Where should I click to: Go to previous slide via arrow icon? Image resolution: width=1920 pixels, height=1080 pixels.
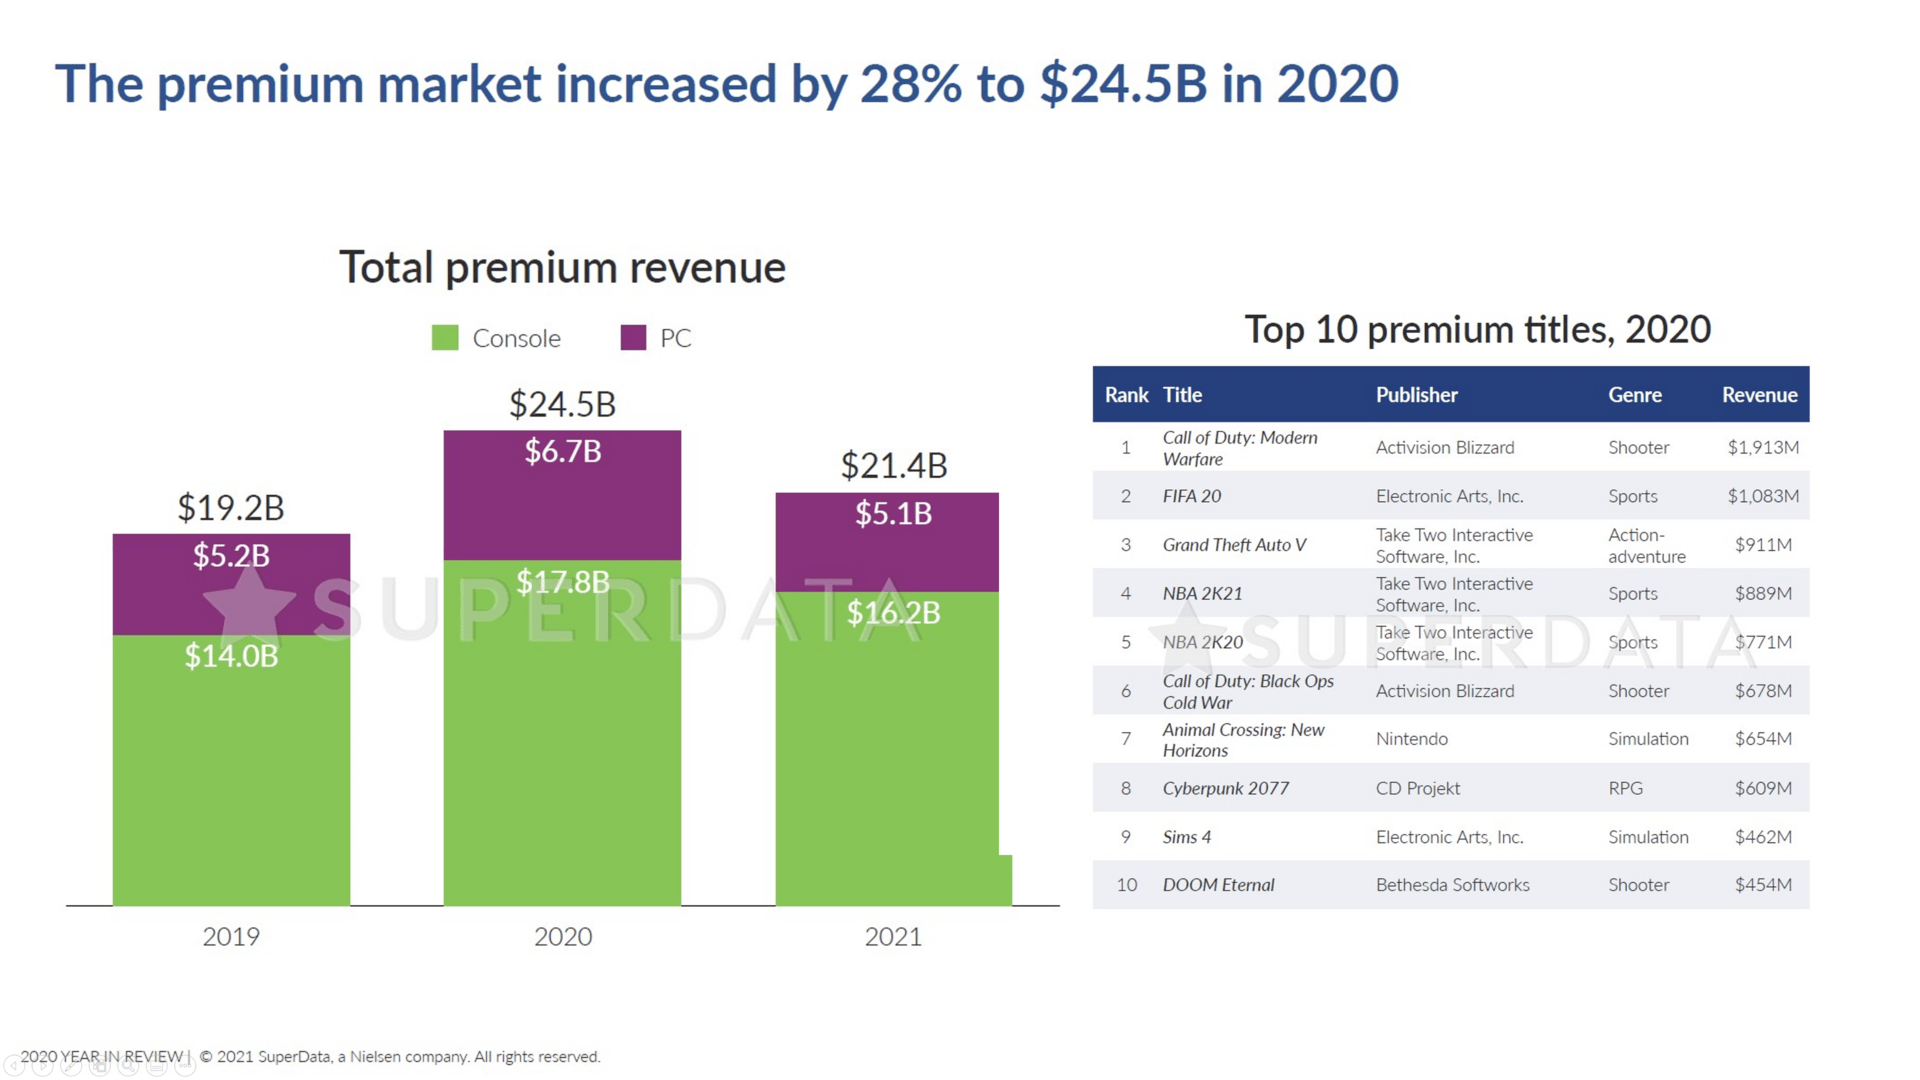pos(14,1067)
